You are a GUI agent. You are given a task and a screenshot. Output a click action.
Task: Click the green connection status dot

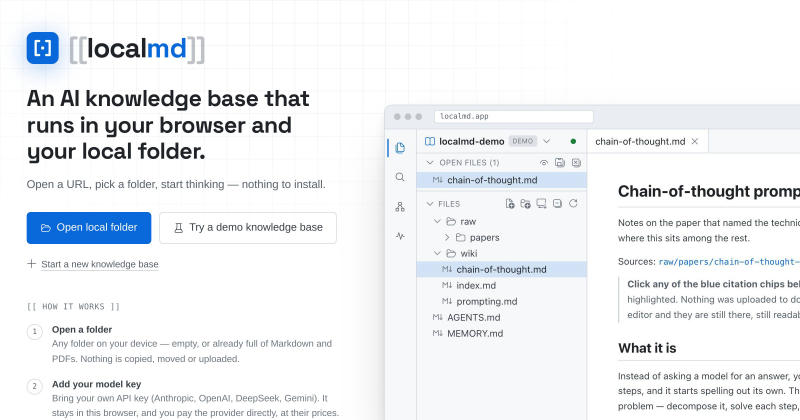573,141
